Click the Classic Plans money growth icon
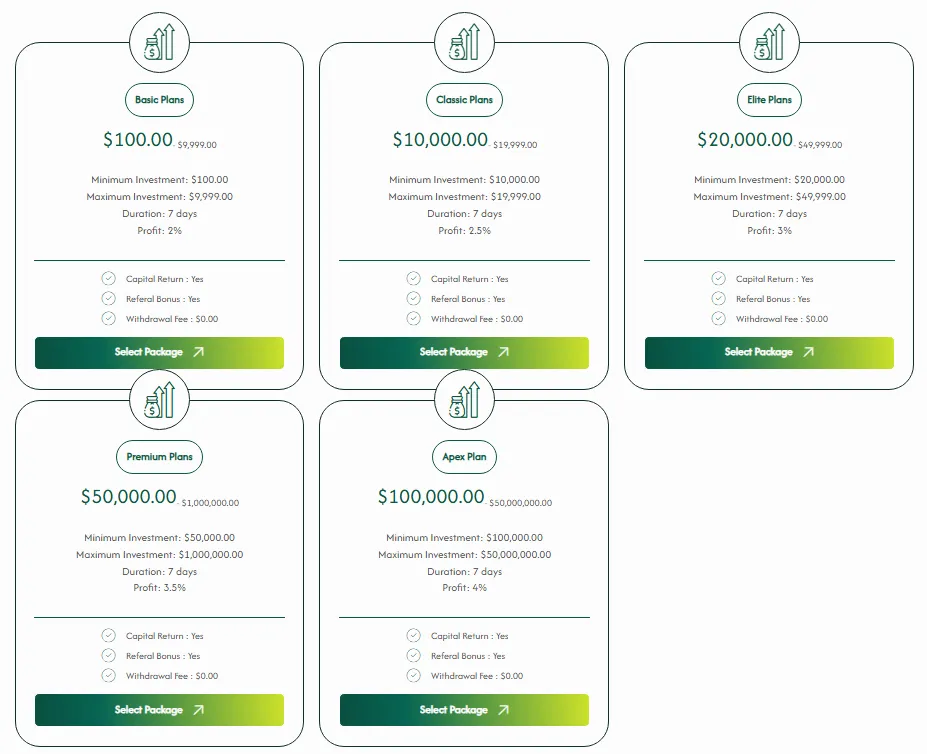The height and width of the screenshot is (754, 927). (x=465, y=44)
